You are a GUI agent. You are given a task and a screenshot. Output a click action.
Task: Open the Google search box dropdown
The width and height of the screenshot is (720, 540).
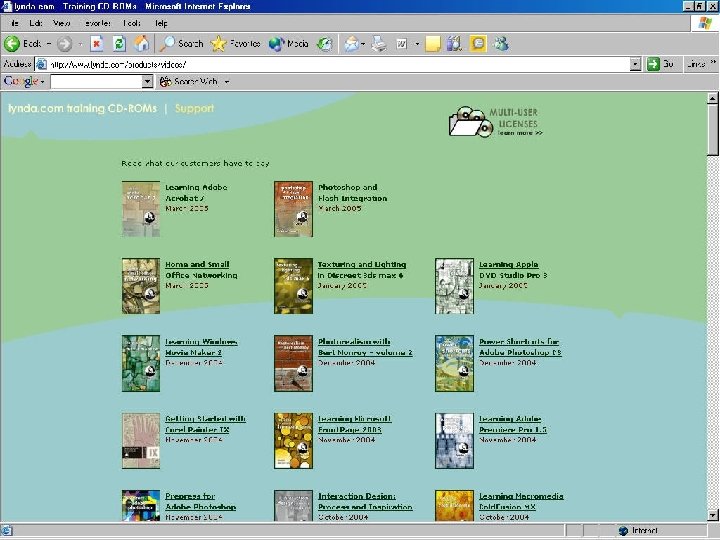(x=147, y=82)
